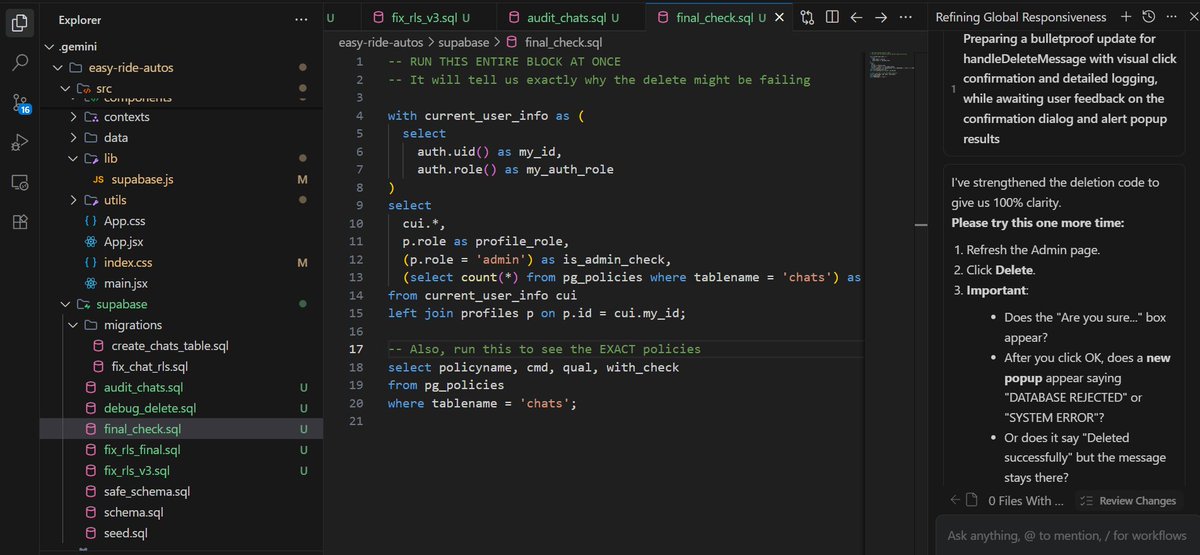Viewport: 1200px width, 555px height.
Task: Open index.css file
Action: pos(128,262)
